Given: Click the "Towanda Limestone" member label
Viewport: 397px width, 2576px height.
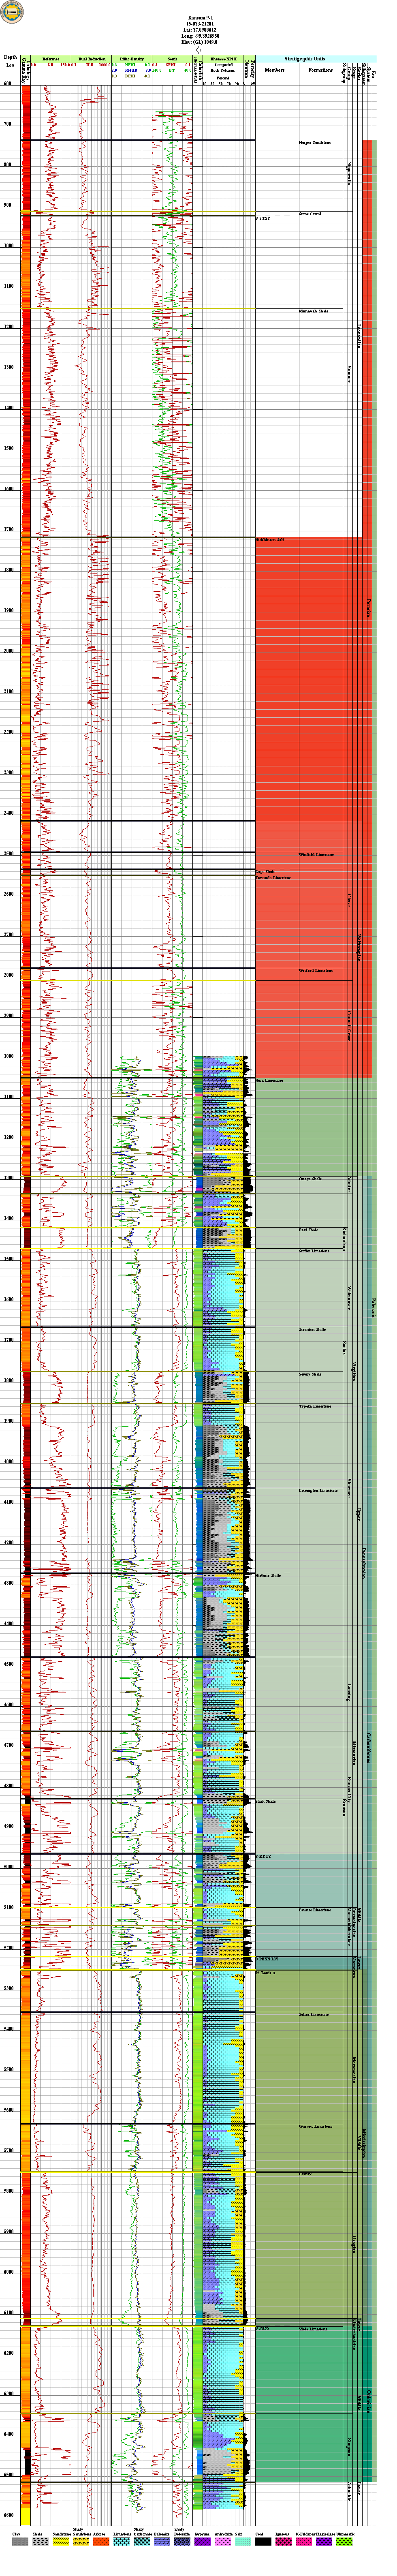Looking at the screenshot, I should (273, 878).
